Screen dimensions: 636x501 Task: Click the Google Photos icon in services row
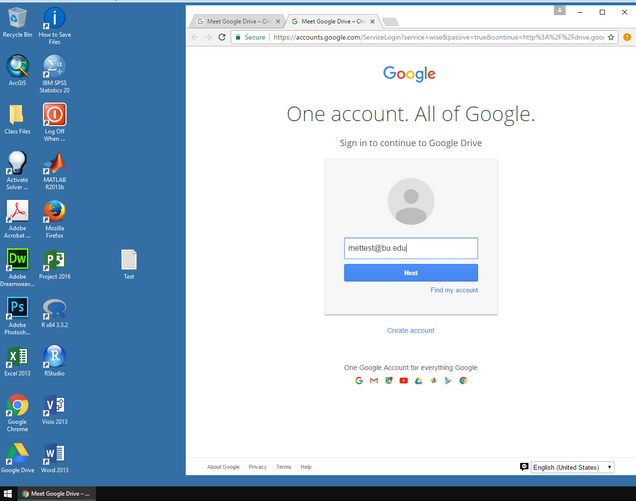pyautogui.click(x=433, y=381)
